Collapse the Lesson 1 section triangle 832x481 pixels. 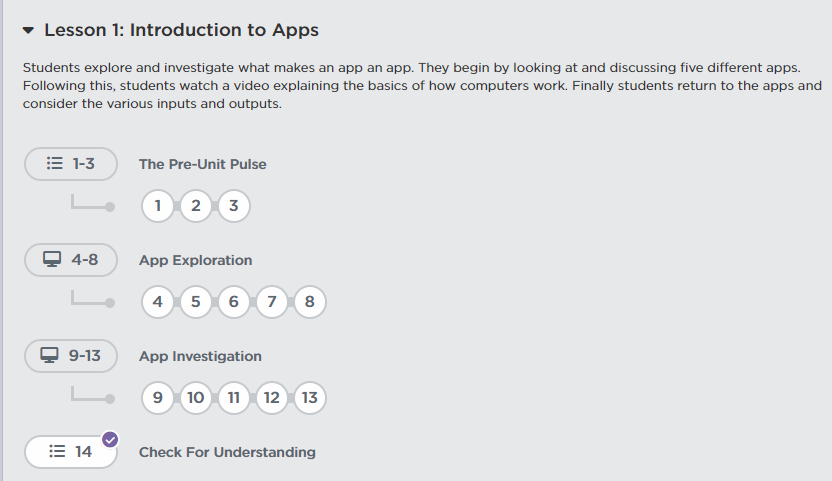pos(28,30)
